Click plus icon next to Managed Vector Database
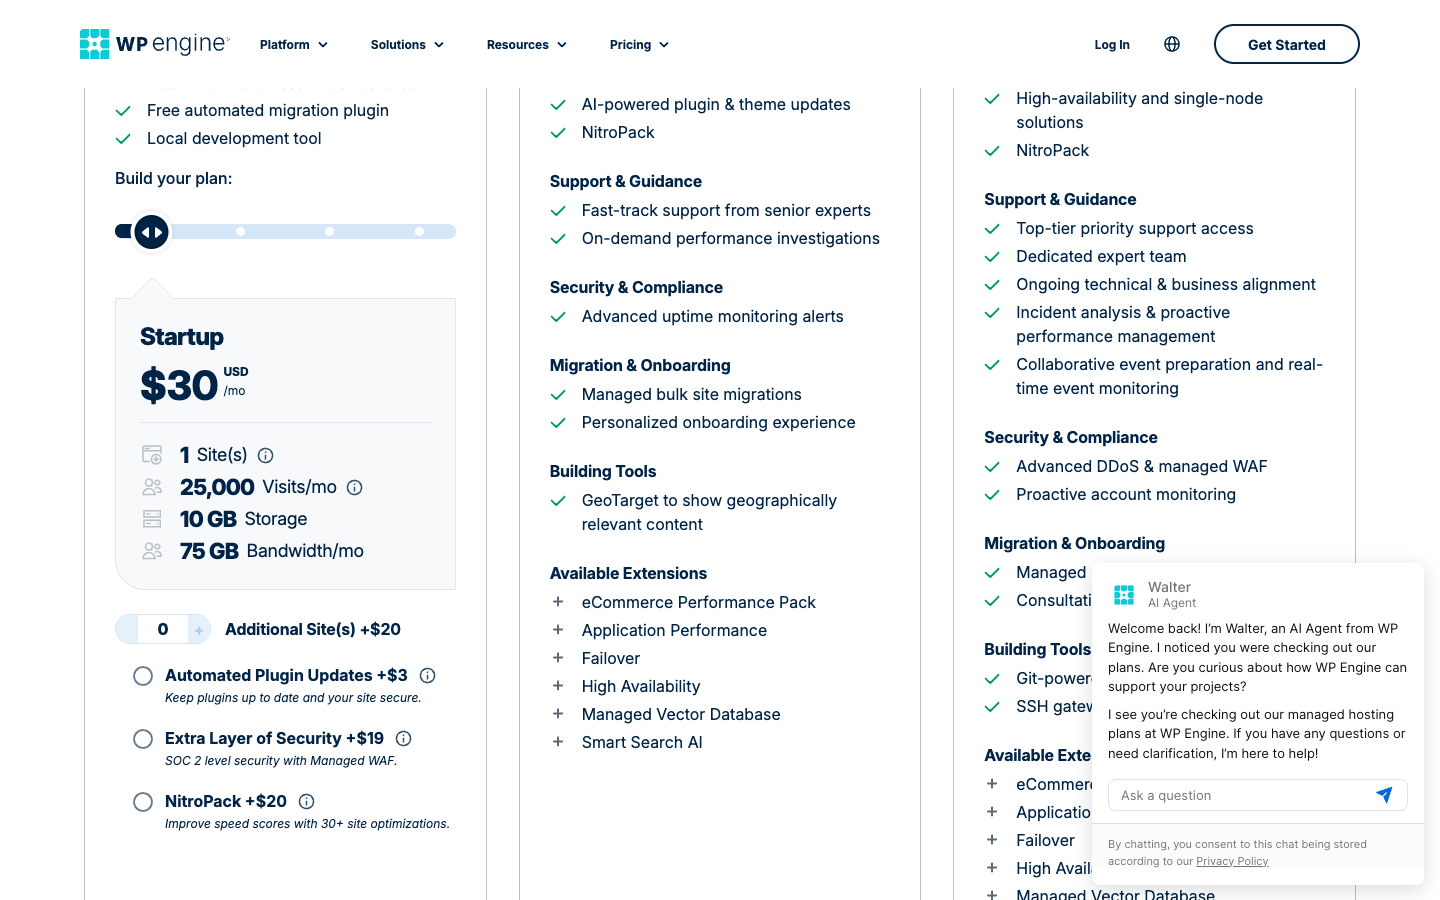The height and width of the screenshot is (900, 1440). pyautogui.click(x=558, y=714)
